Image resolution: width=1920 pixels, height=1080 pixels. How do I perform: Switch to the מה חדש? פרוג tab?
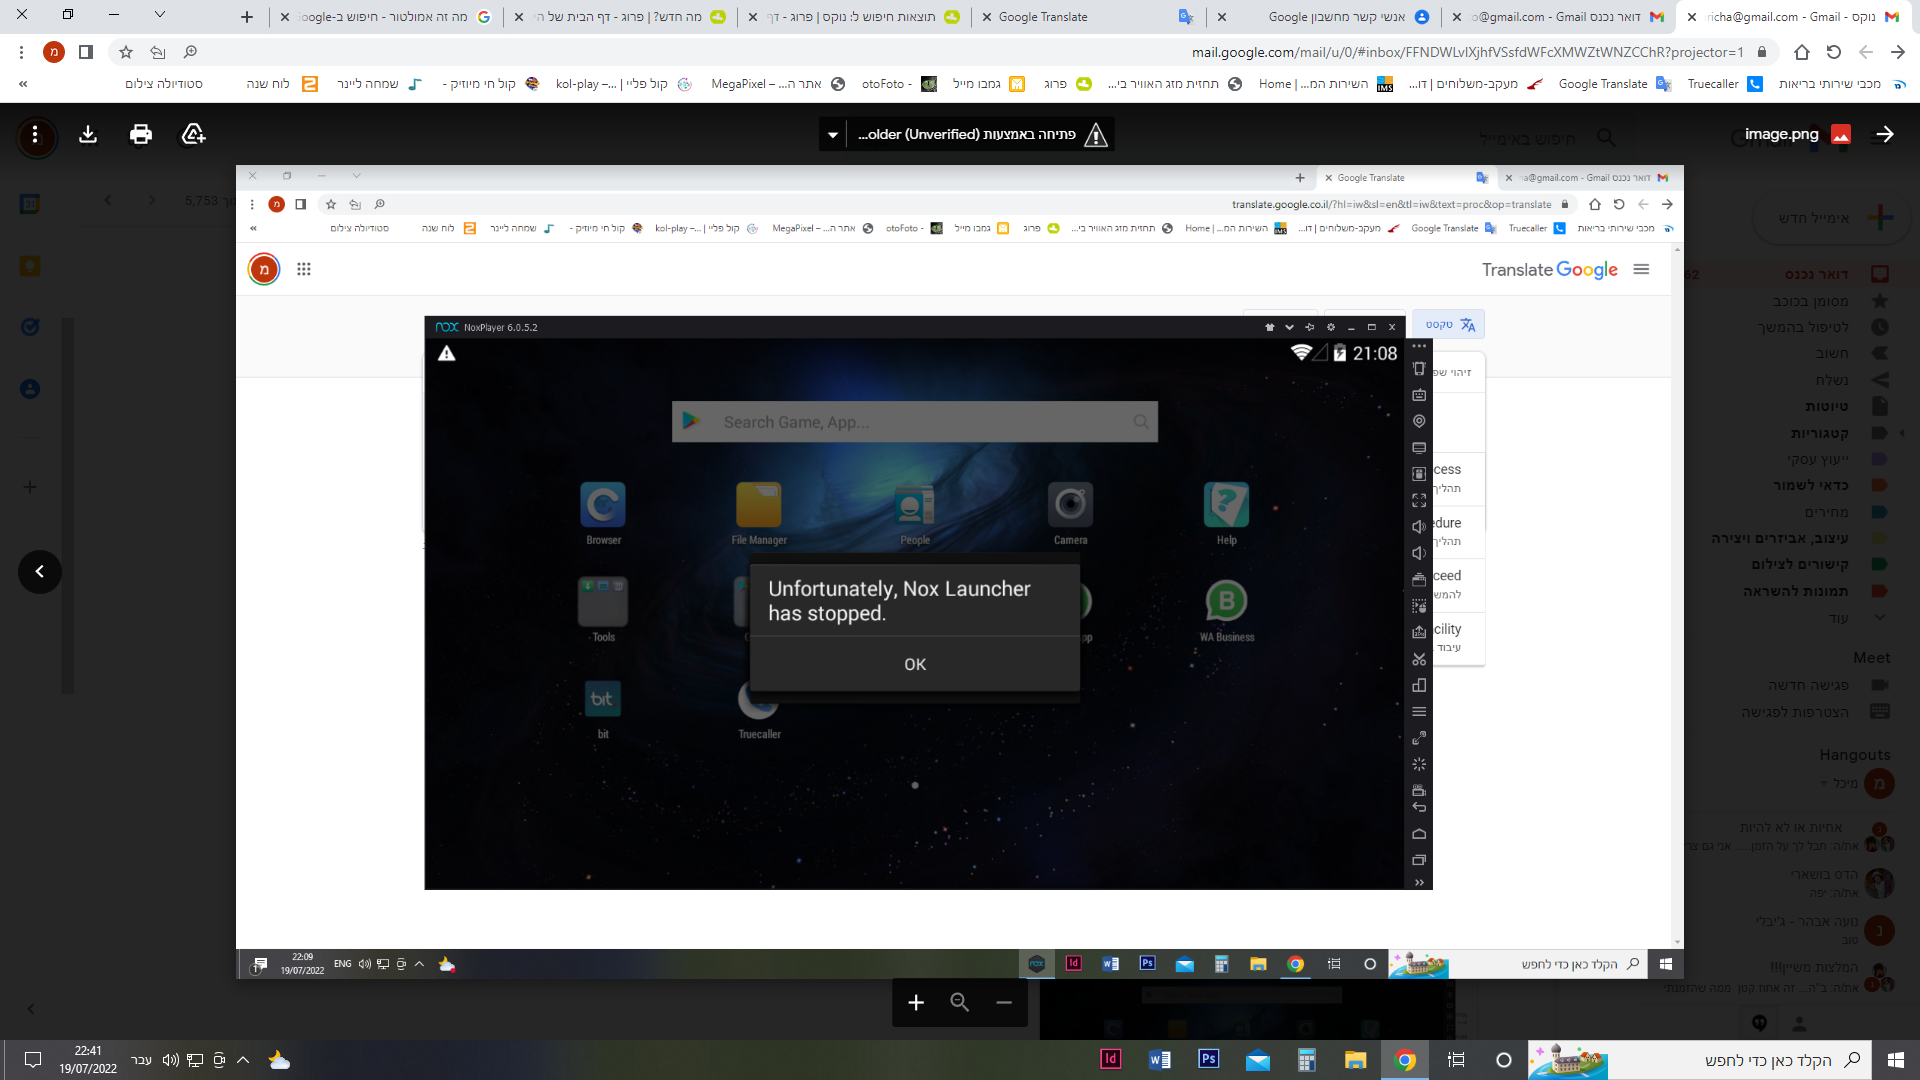coord(622,17)
